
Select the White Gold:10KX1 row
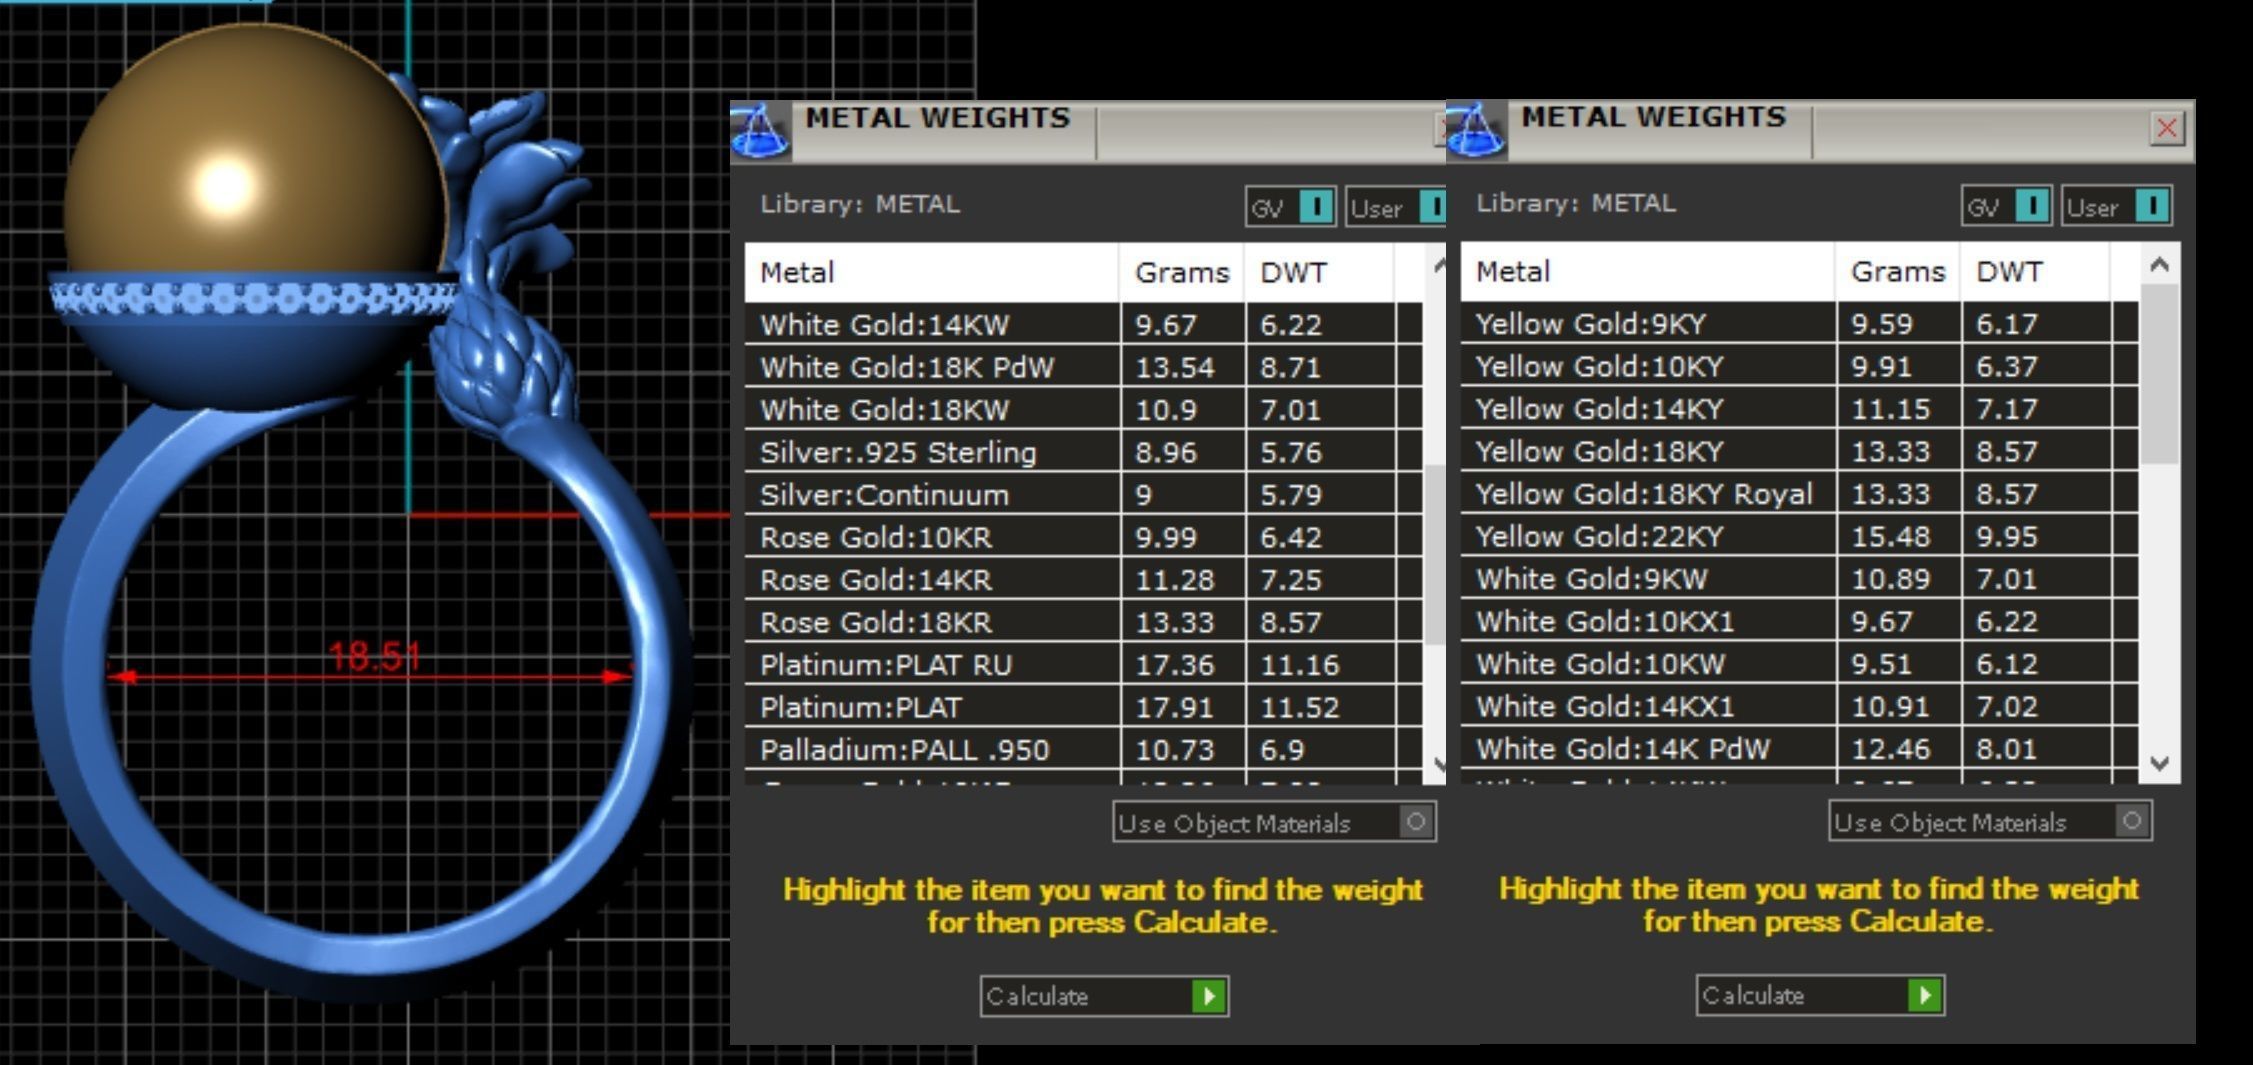click(x=1800, y=621)
